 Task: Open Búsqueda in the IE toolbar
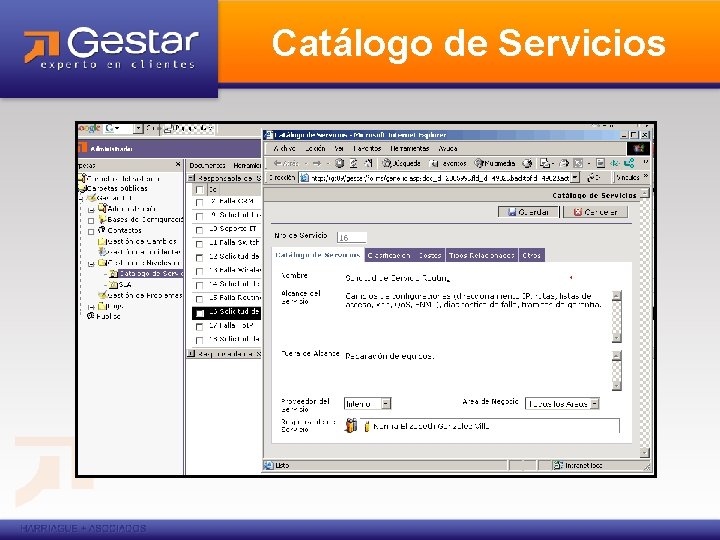[x=402, y=163]
